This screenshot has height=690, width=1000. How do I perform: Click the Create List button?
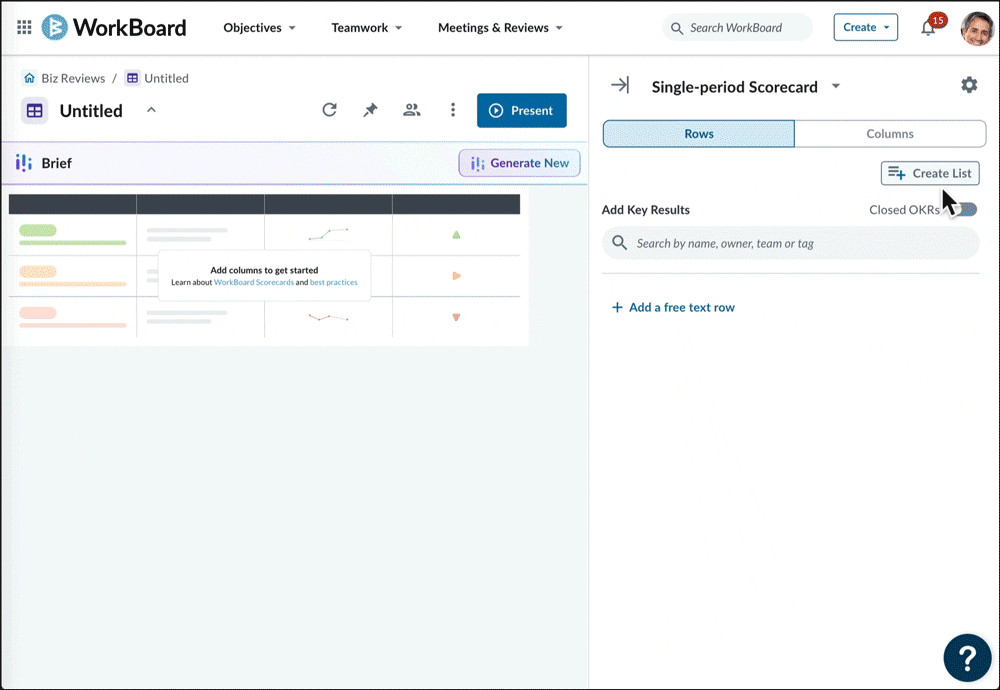(930, 173)
